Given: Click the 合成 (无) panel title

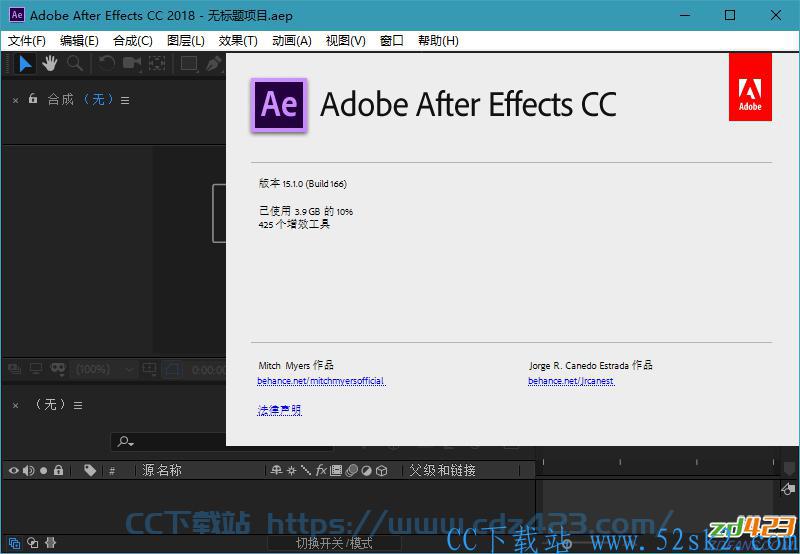Looking at the screenshot, I should [81, 99].
